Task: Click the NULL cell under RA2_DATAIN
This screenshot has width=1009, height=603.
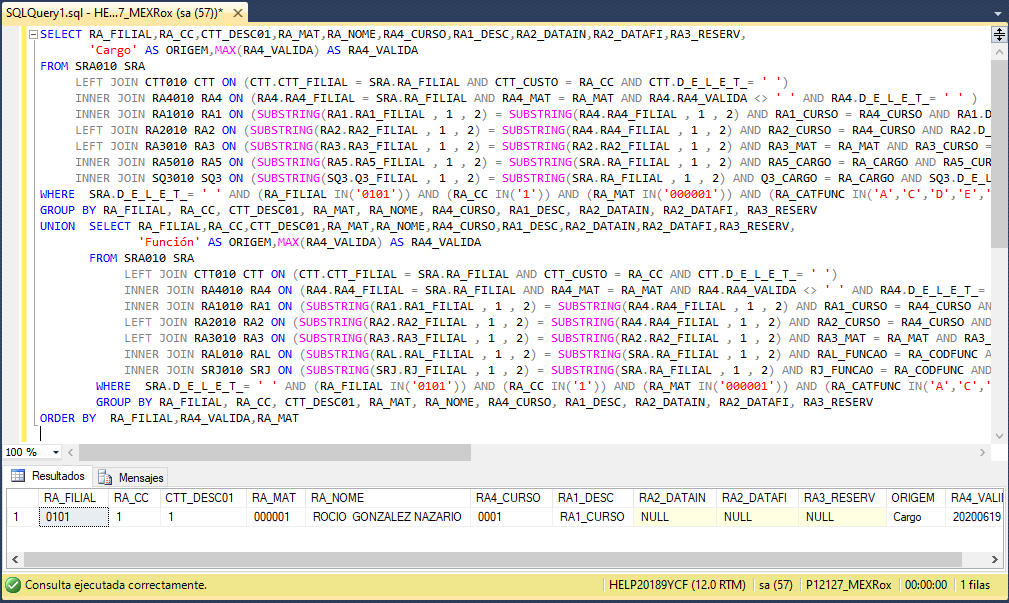Action: click(674, 517)
